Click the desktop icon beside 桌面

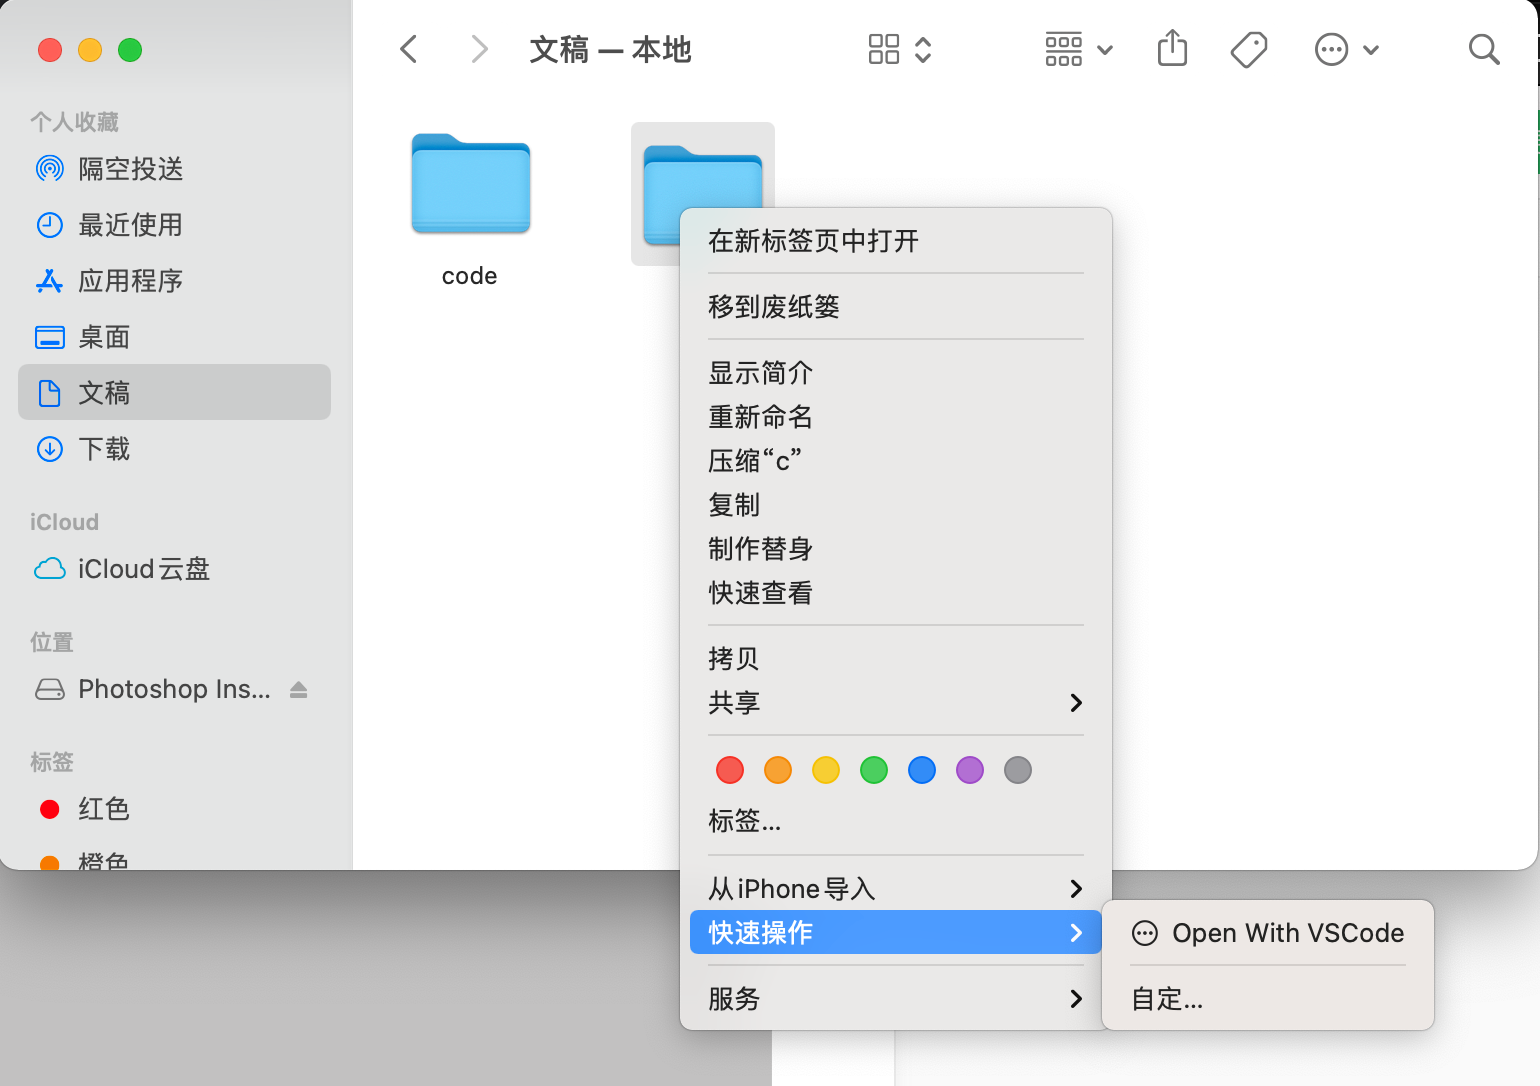point(50,337)
